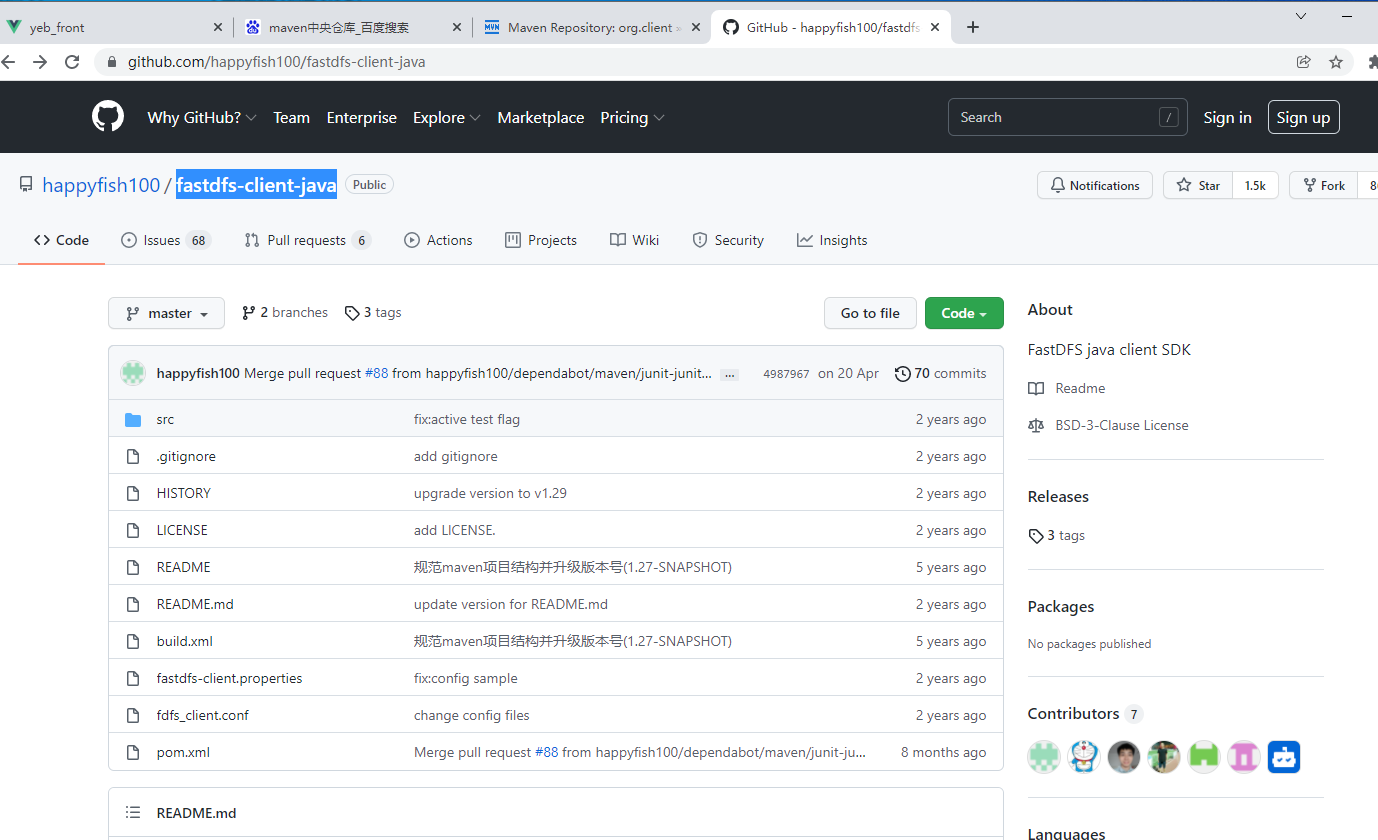Click the file icon next to pom.xml
Screen dimensions: 1378x840
[133, 753]
